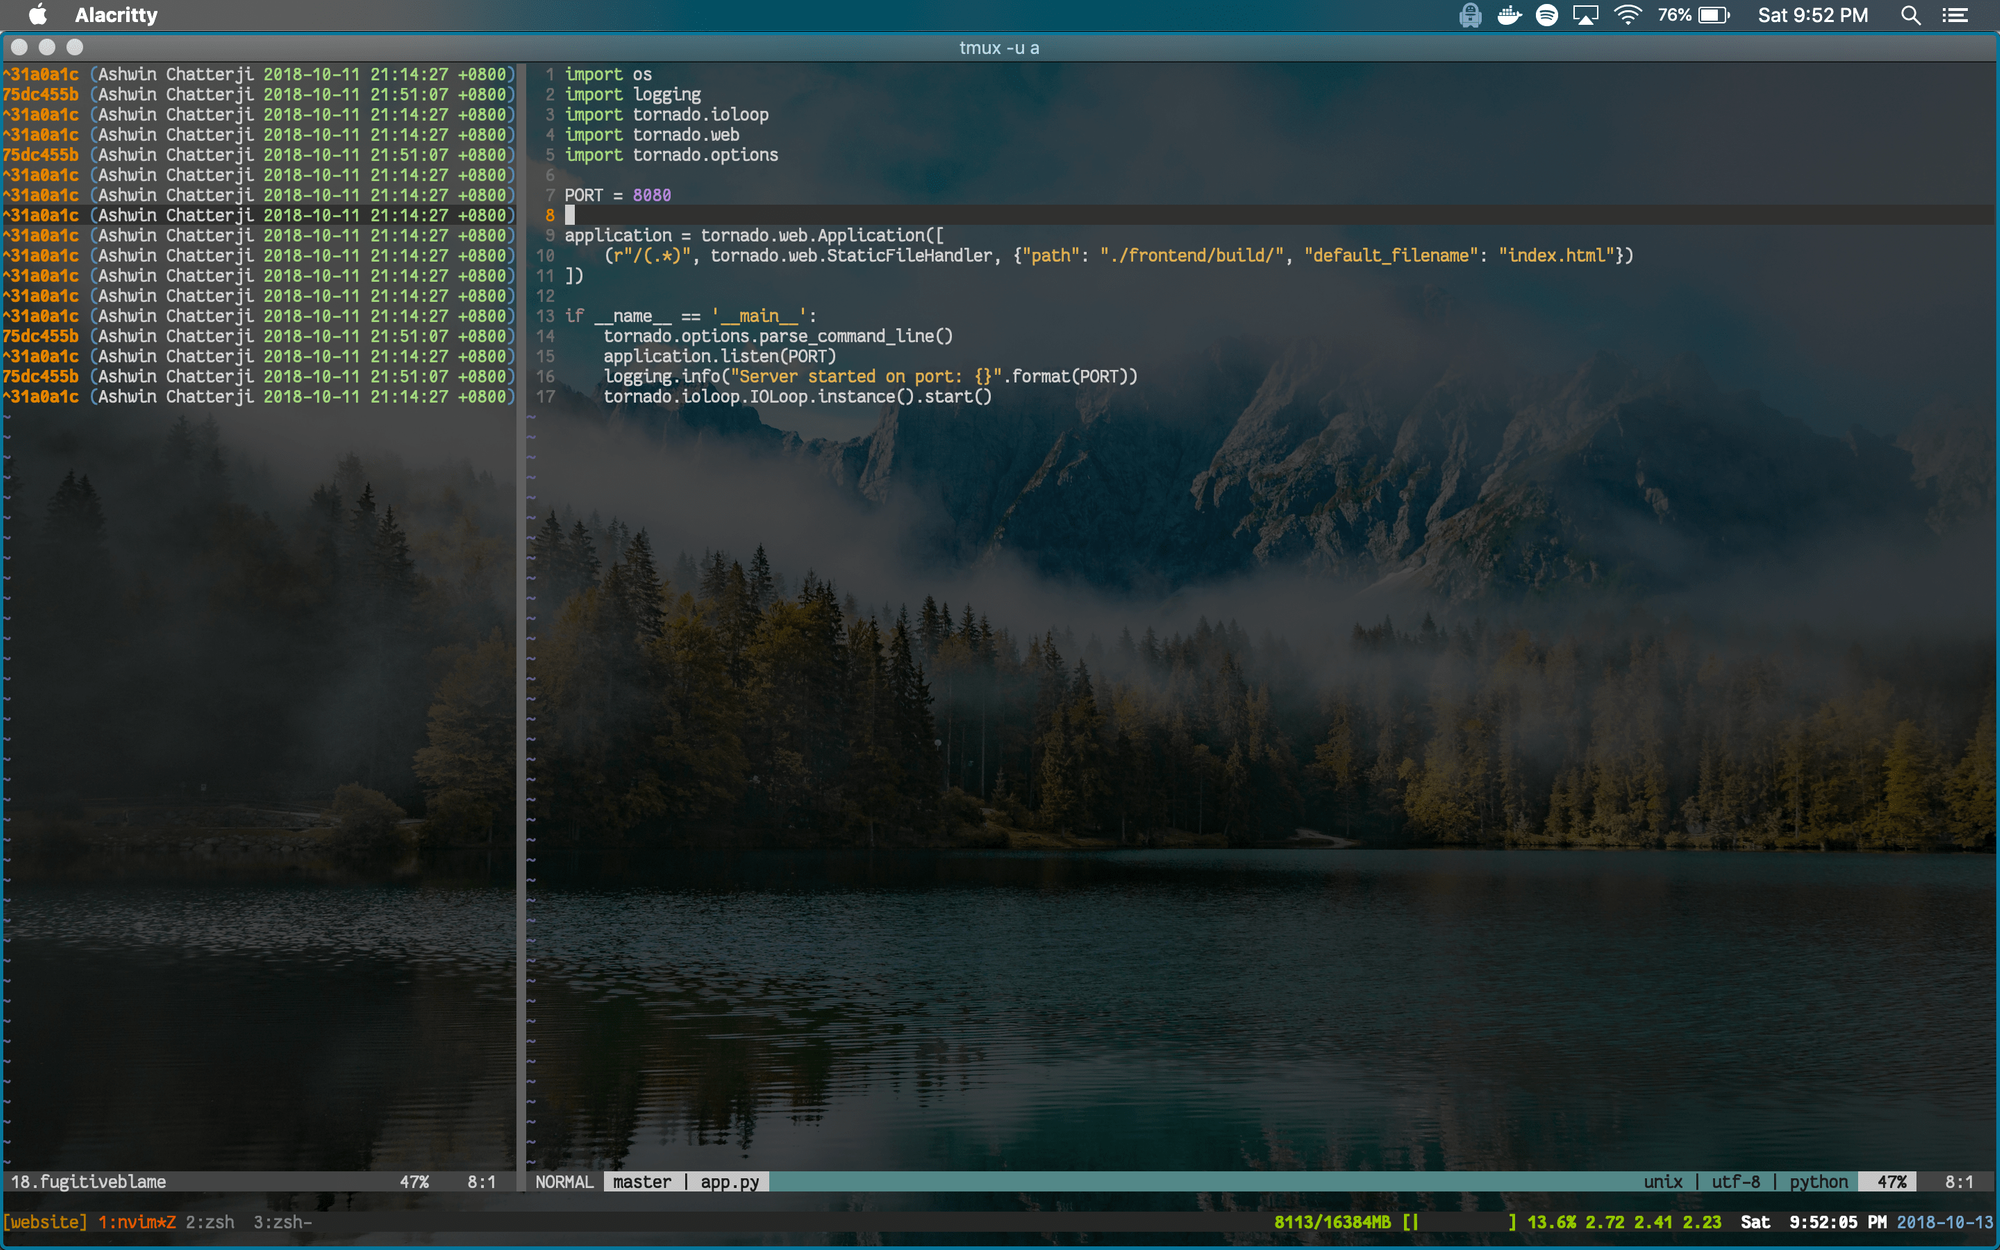
Task: Open the AirPlay display menu icon
Action: click(1586, 15)
